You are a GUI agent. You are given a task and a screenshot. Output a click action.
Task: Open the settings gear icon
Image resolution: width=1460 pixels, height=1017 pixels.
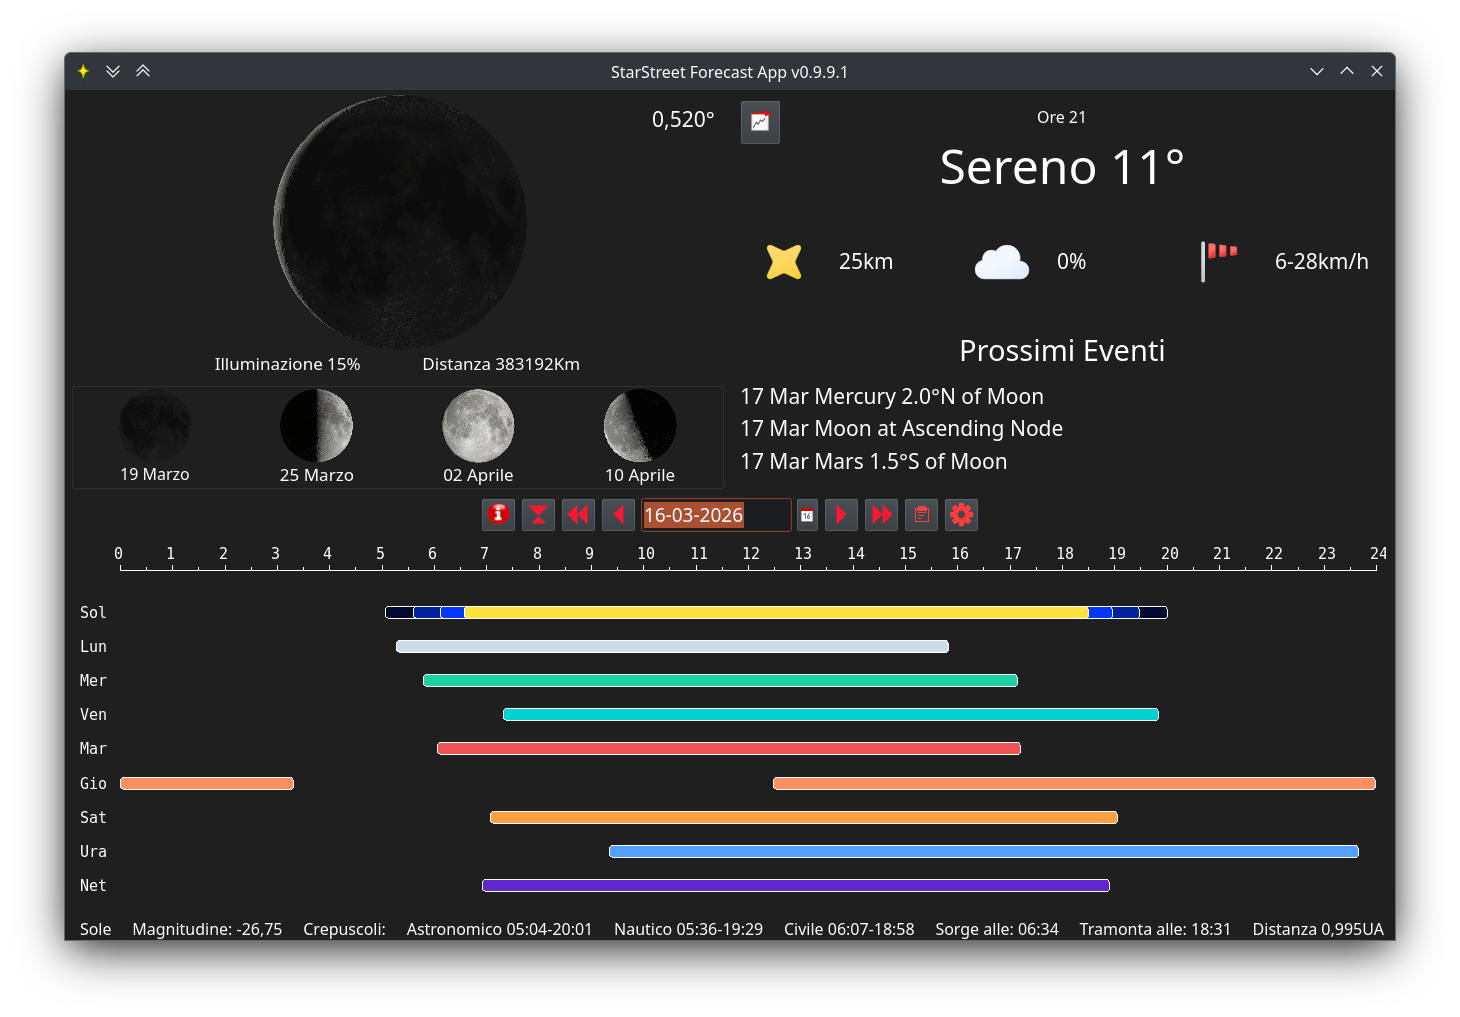961,514
